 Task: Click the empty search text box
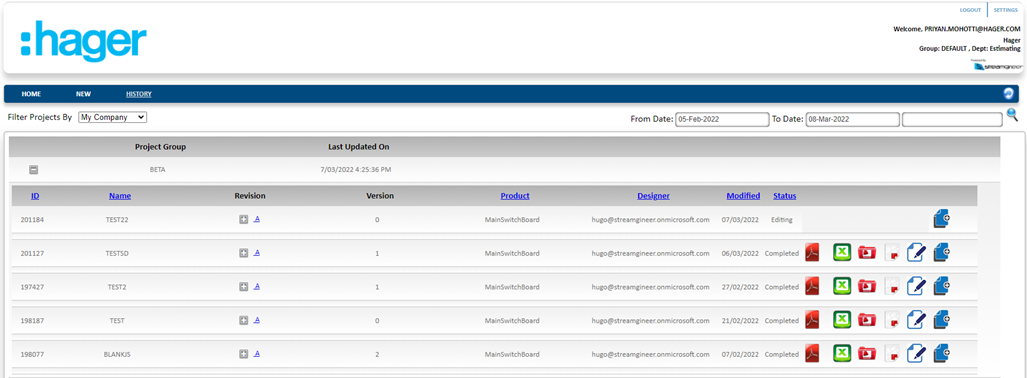click(952, 119)
